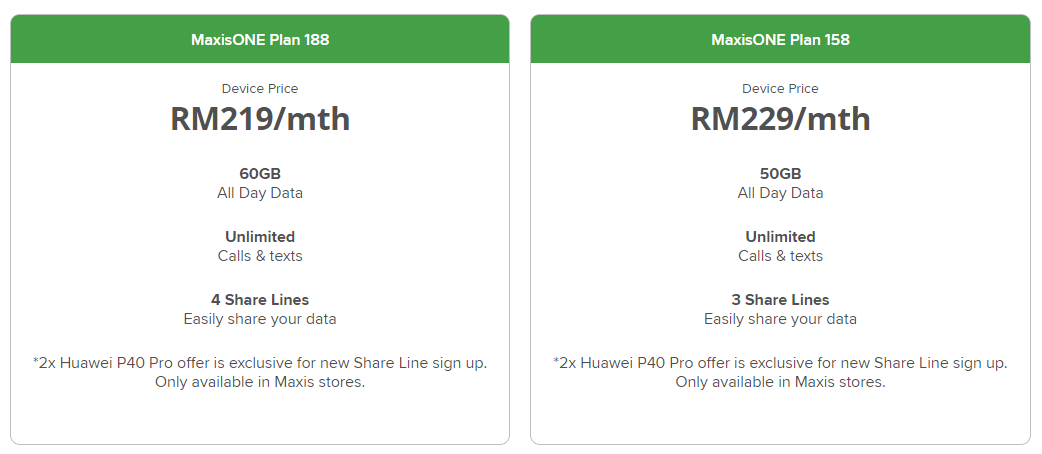Click the 4 Share Lines label
The width and height of the screenshot is (1042, 454).
pos(260,300)
